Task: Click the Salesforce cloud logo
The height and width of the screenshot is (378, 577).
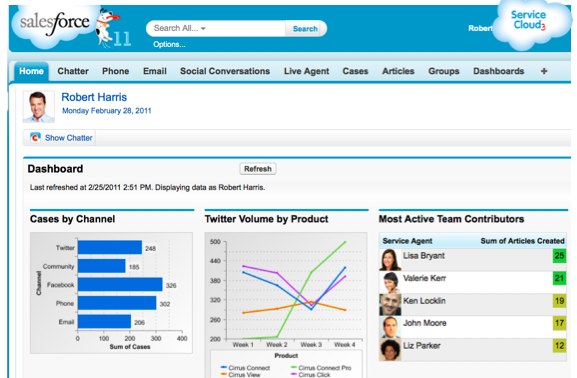Action: click(54, 25)
